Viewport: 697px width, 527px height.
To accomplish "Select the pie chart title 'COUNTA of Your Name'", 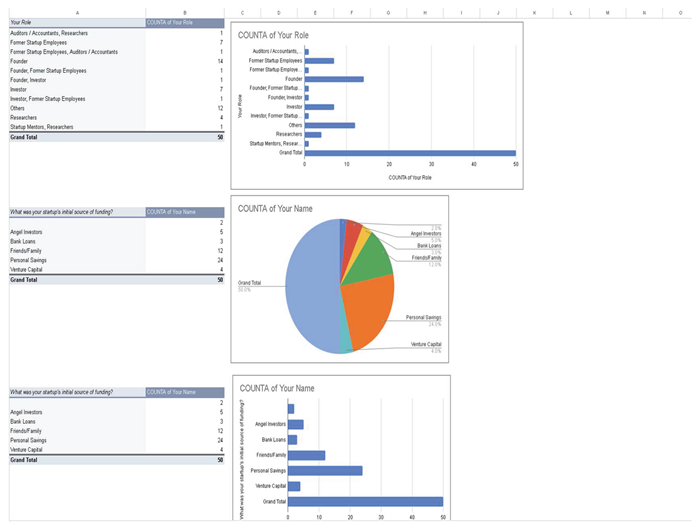I will pyautogui.click(x=276, y=207).
